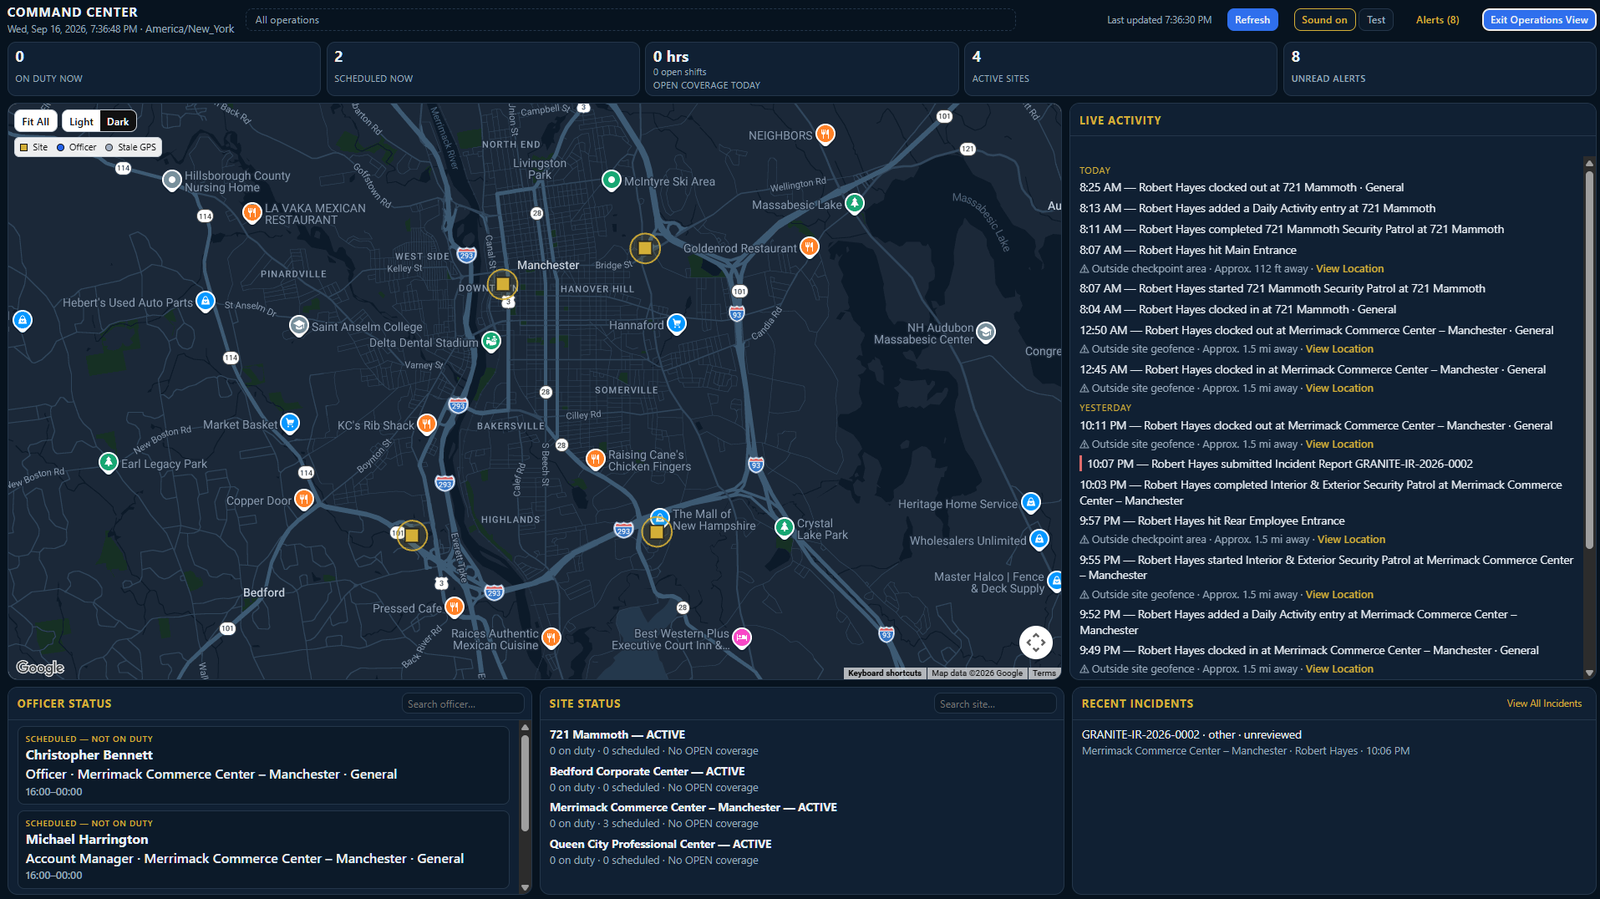Click the Massabesic Lake park pin
The height and width of the screenshot is (899, 1600).
854,203
